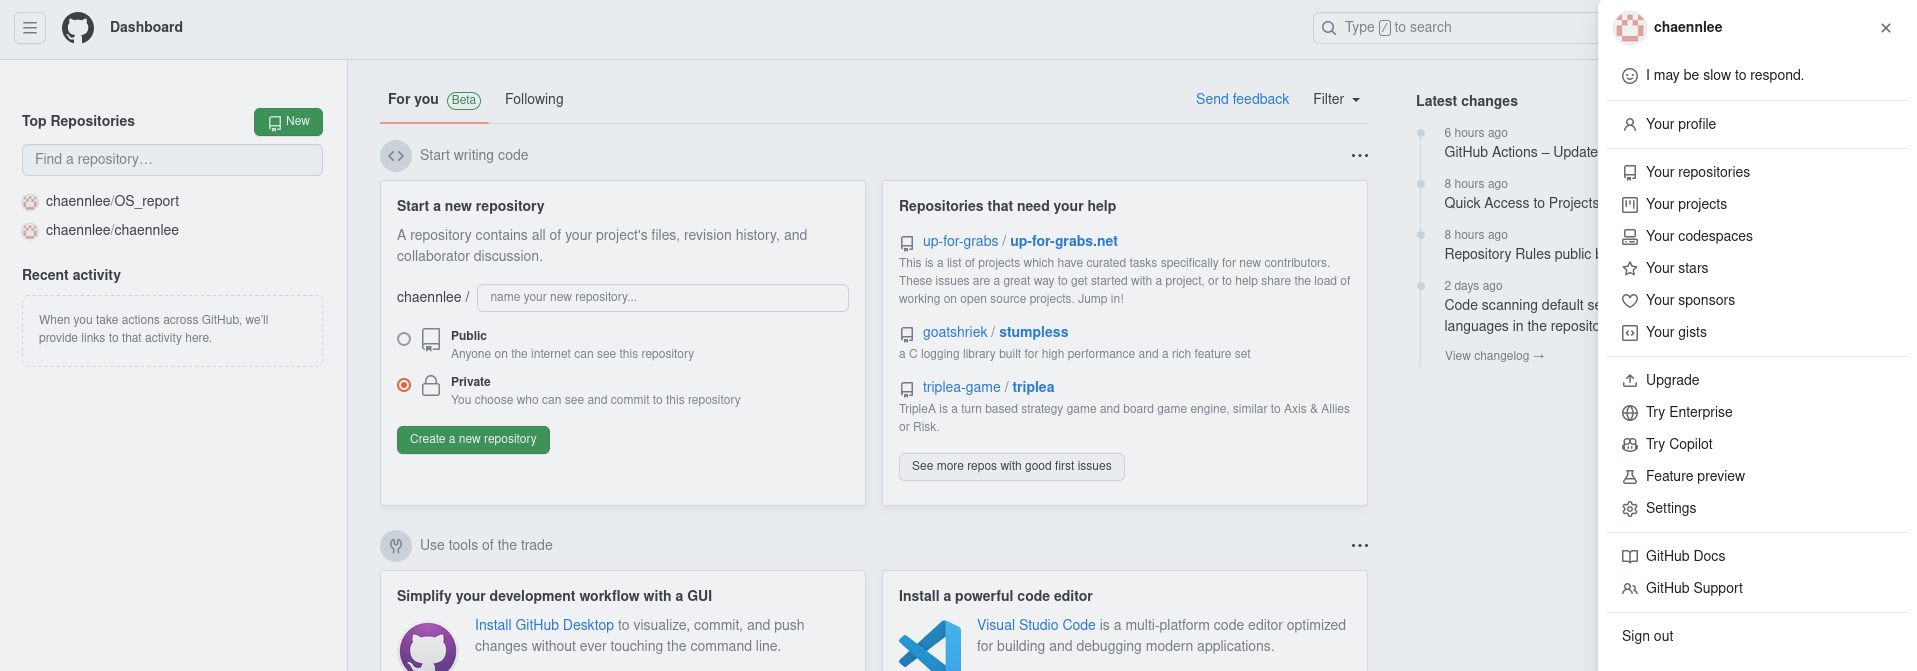Click Visual Studio Code link
This screenshot has width=1917, height=671.
click(1036, 626)
